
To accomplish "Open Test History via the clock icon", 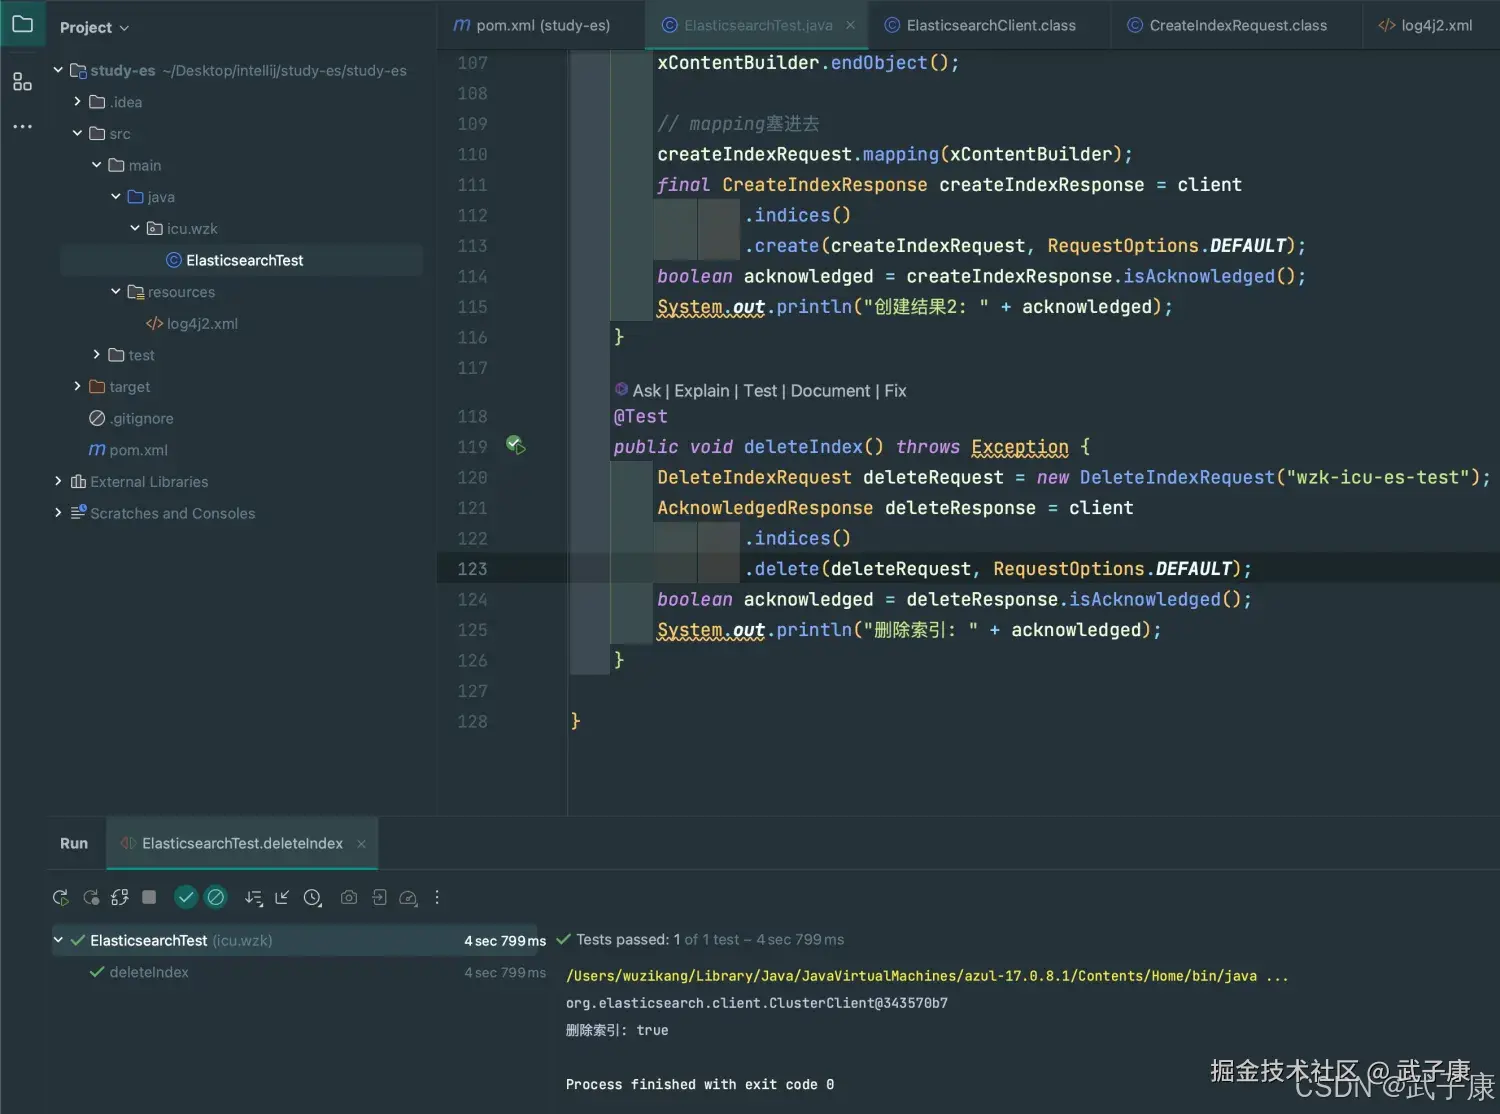I will 313,897.
